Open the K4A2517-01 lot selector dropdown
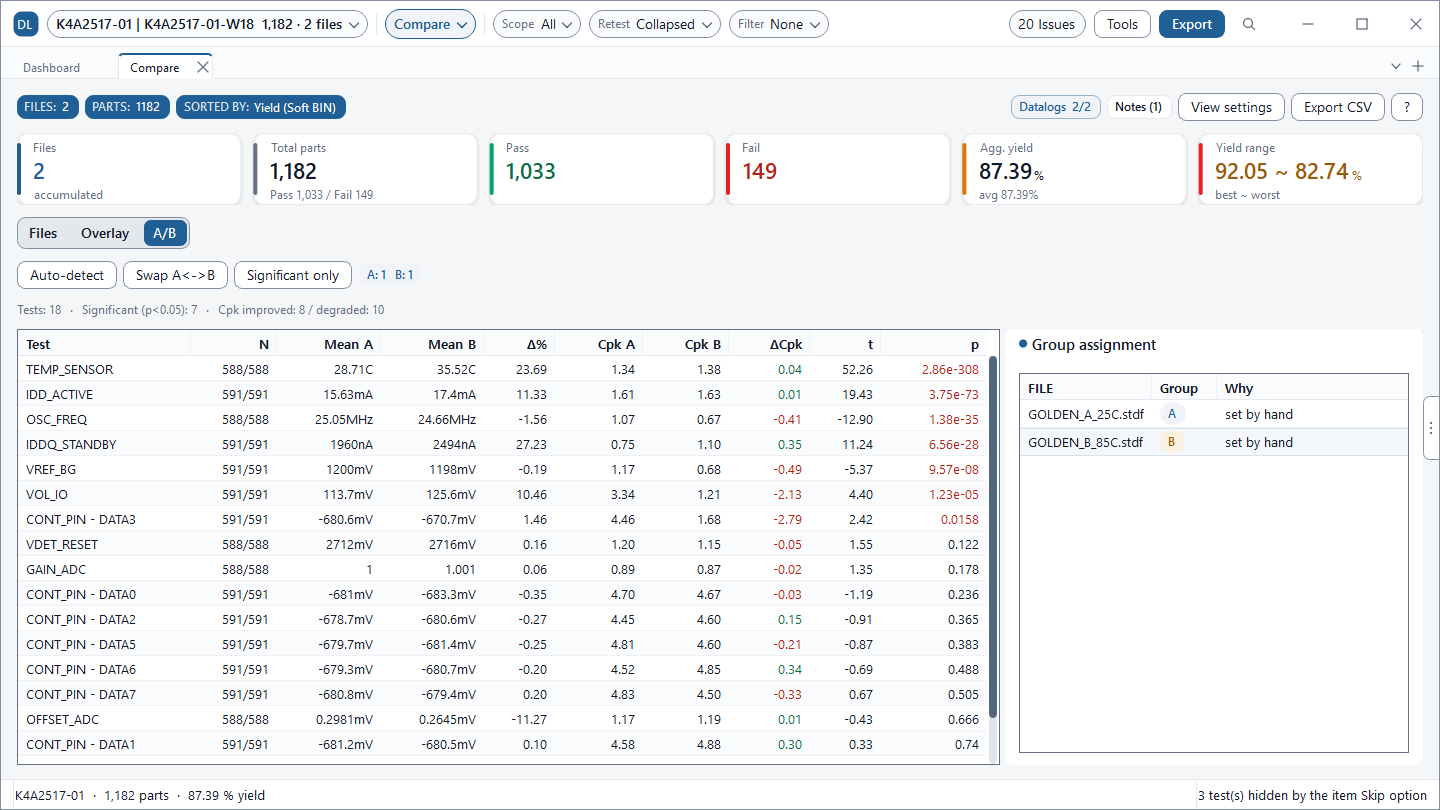Screen dimensions: 1440x810 tap(207, 24)
